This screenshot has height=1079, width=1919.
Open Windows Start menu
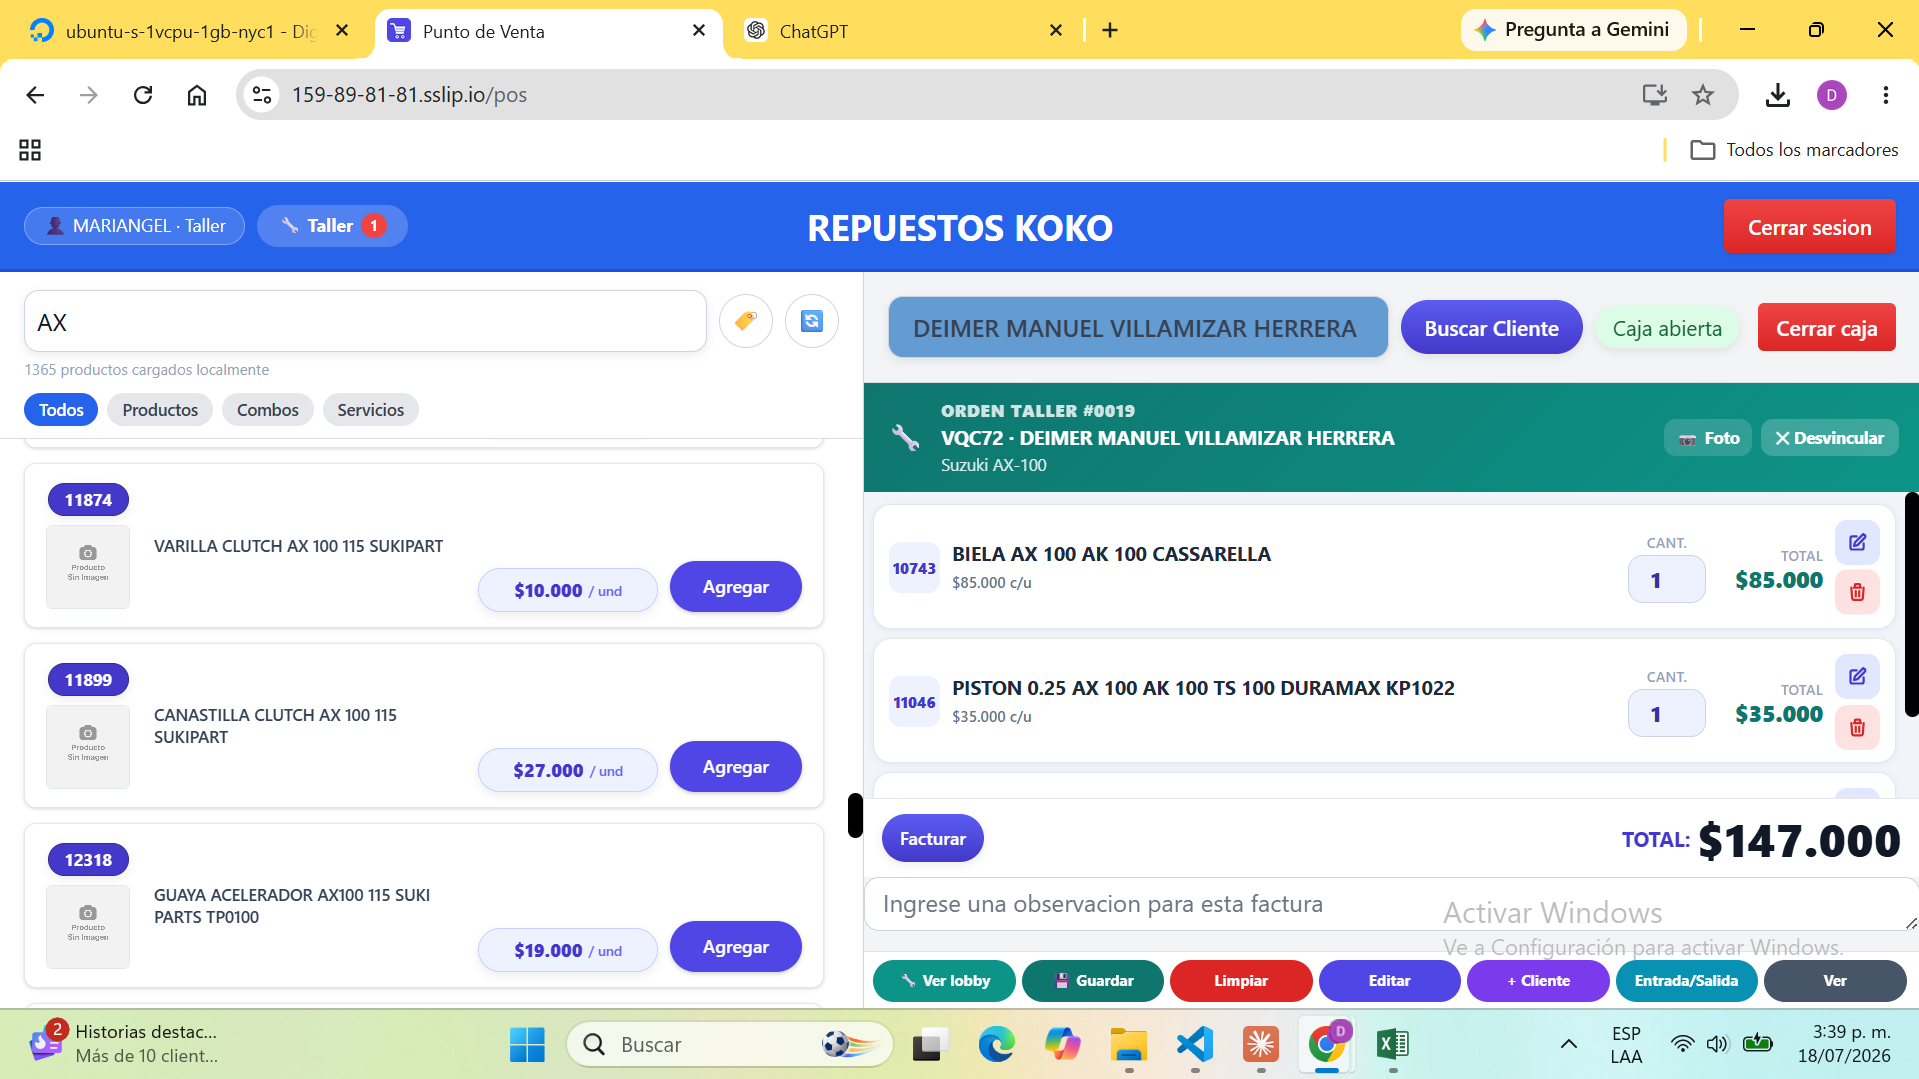pos(527,1045)
